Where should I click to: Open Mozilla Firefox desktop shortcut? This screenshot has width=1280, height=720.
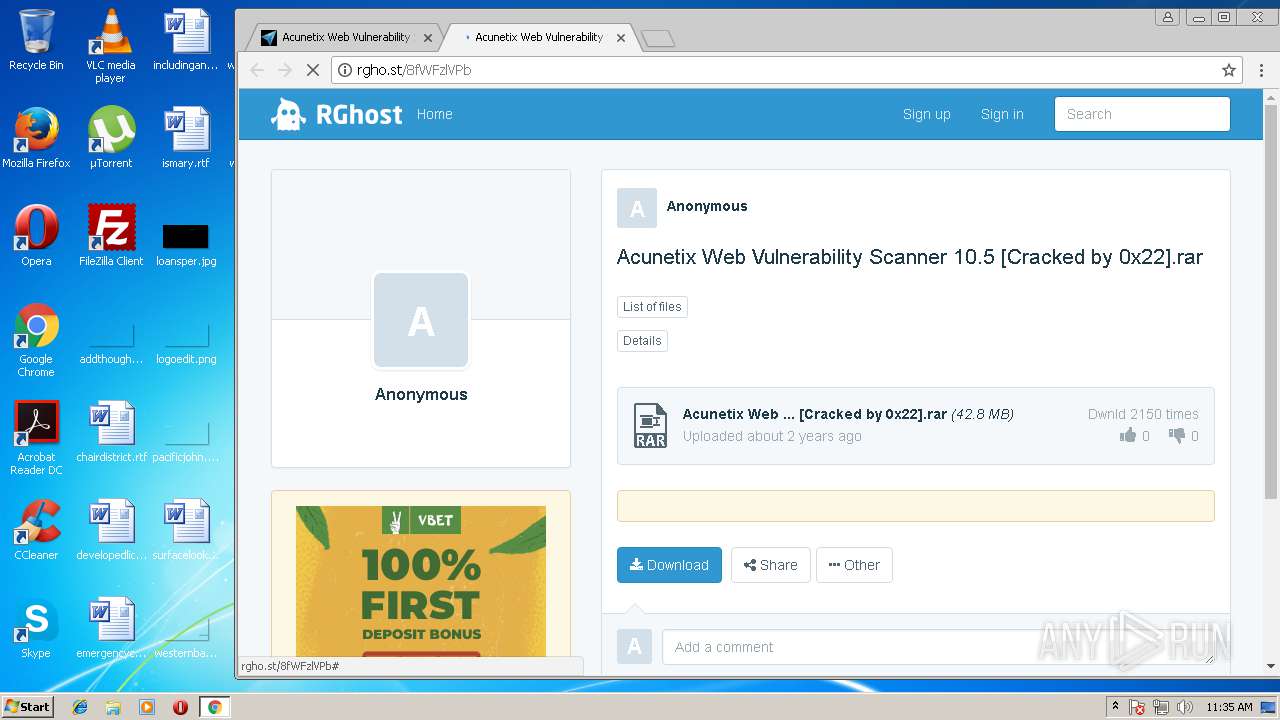[36, 138]
